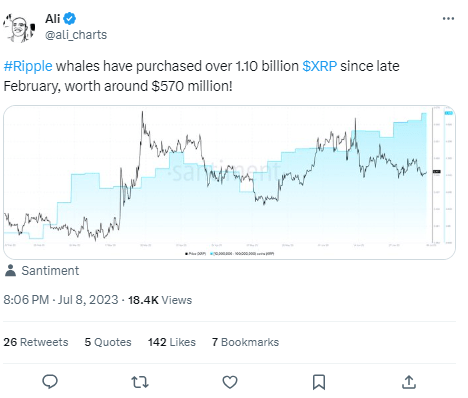View the 5 Quotes list

[x=108, y=342]
